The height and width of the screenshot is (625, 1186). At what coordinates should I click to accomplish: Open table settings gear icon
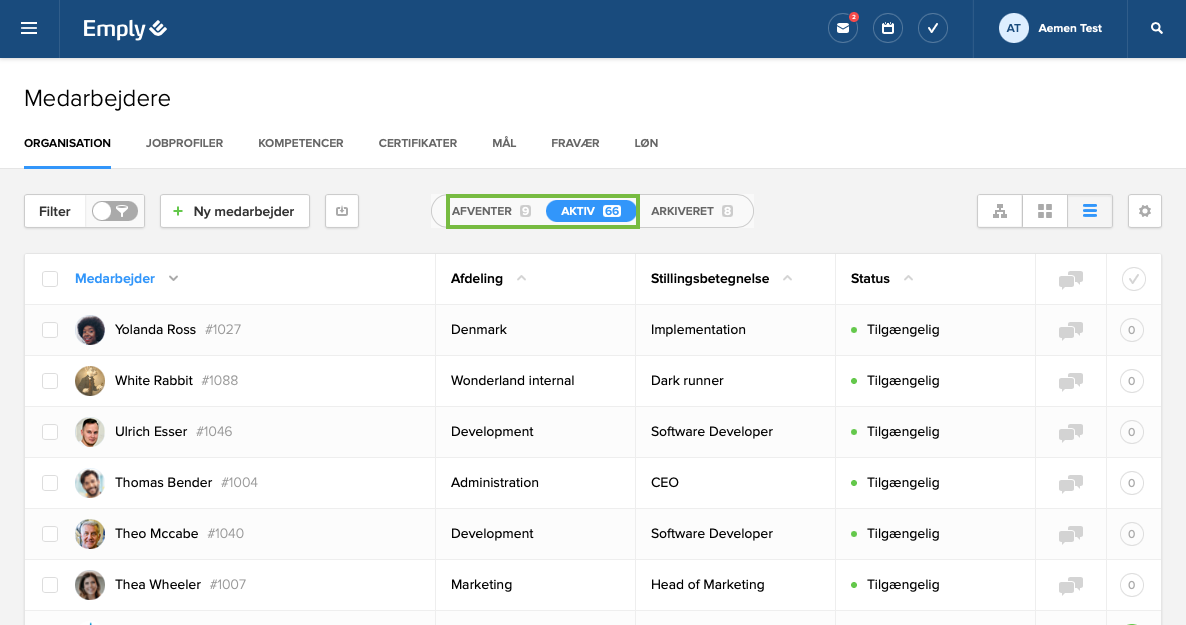(1145, 211)
